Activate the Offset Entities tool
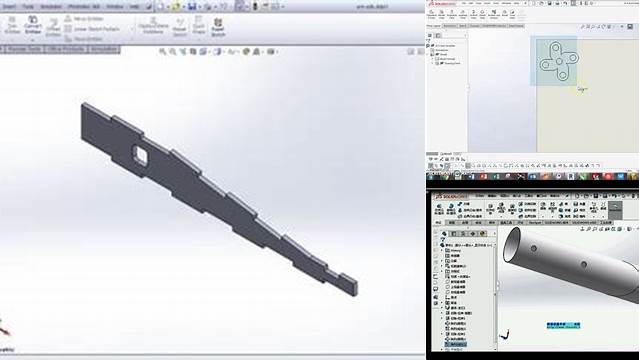This screenshot has width=639, height=360. click(x=53, y=28)
